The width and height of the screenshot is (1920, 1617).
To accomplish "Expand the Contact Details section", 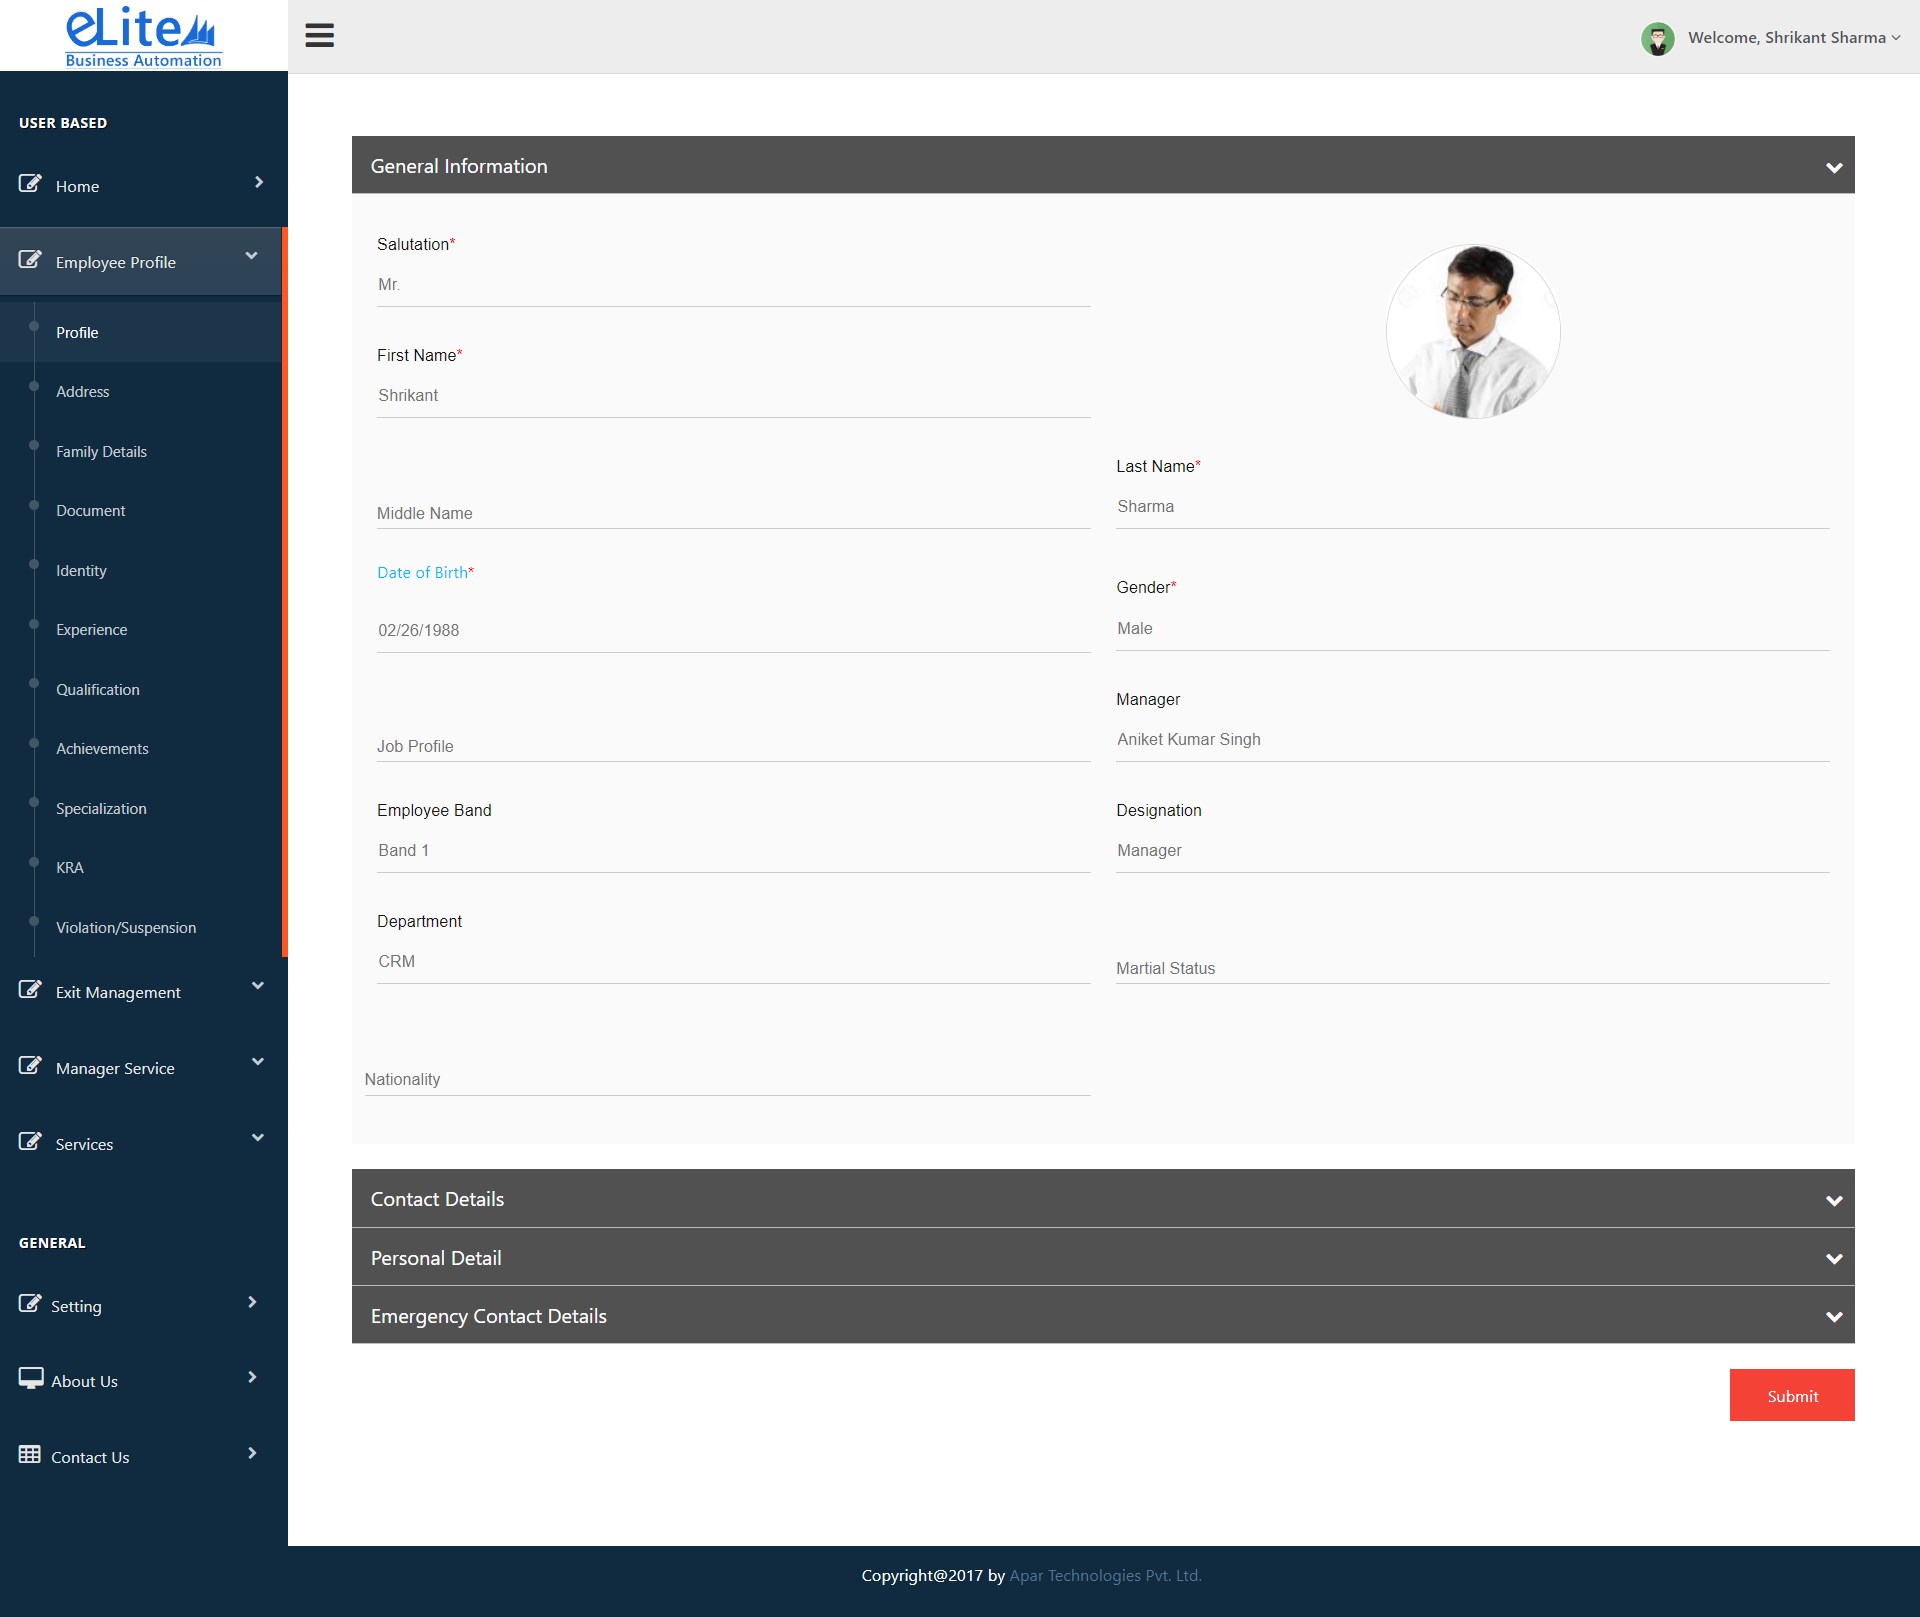I will [1833, 1200].
